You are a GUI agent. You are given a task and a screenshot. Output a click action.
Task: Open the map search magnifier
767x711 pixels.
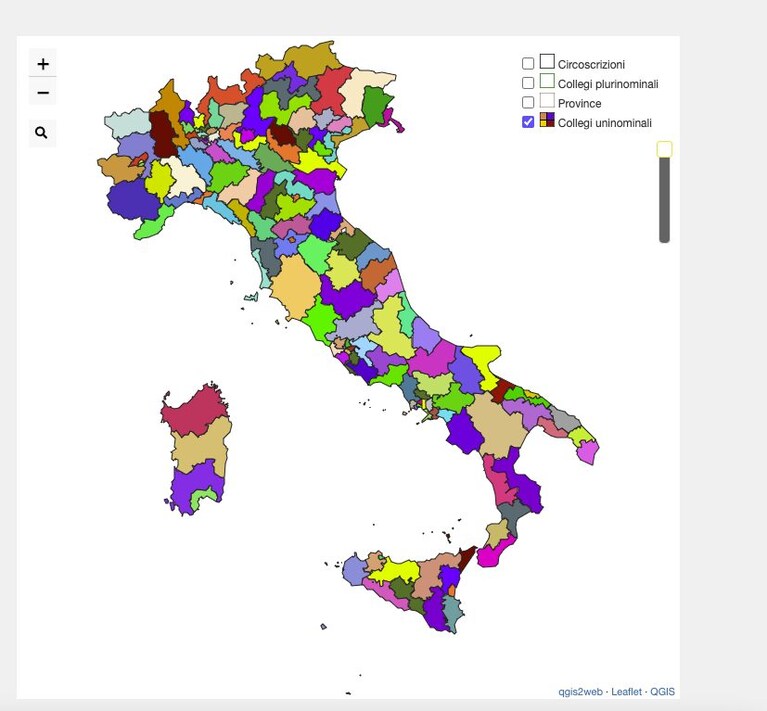click(x=42, y=133)
